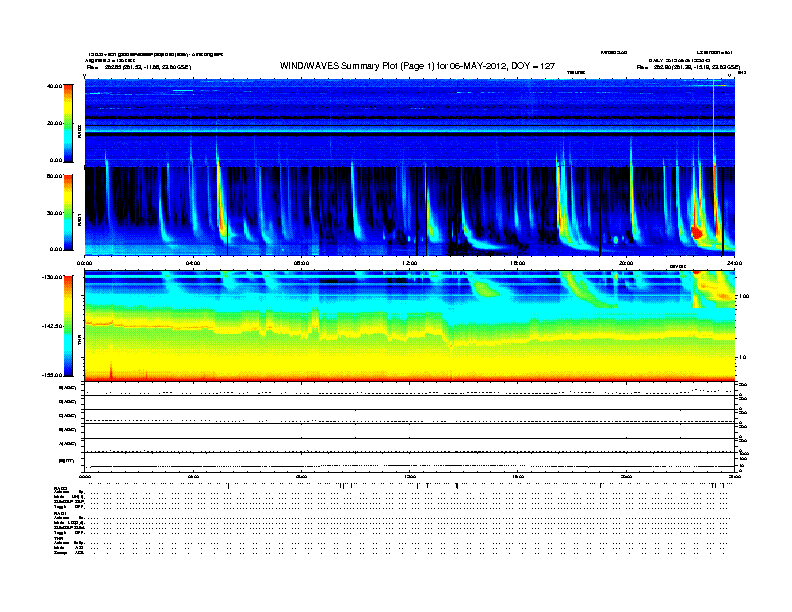The height and width of the screenshot is (612, 792).
Task: Click the RAD1 intensity color bar
Action: pos(68,213)
